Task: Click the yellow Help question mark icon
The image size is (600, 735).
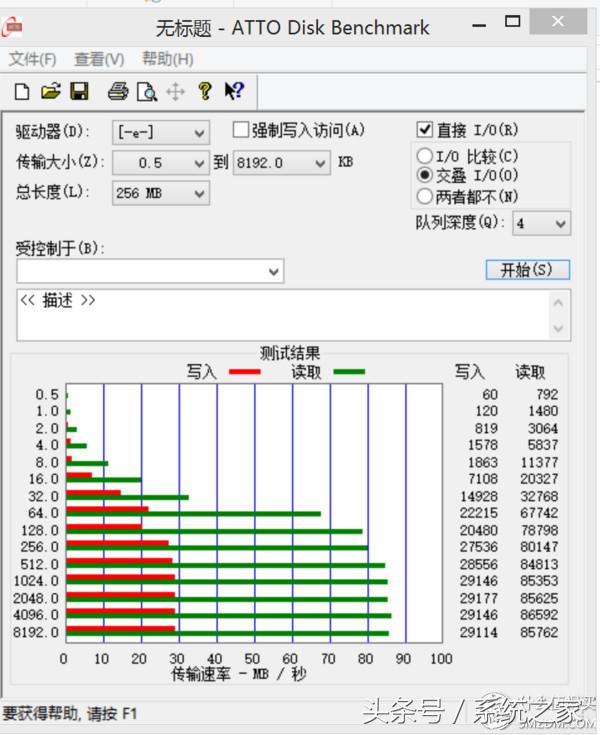Action: tap(205, 91)
